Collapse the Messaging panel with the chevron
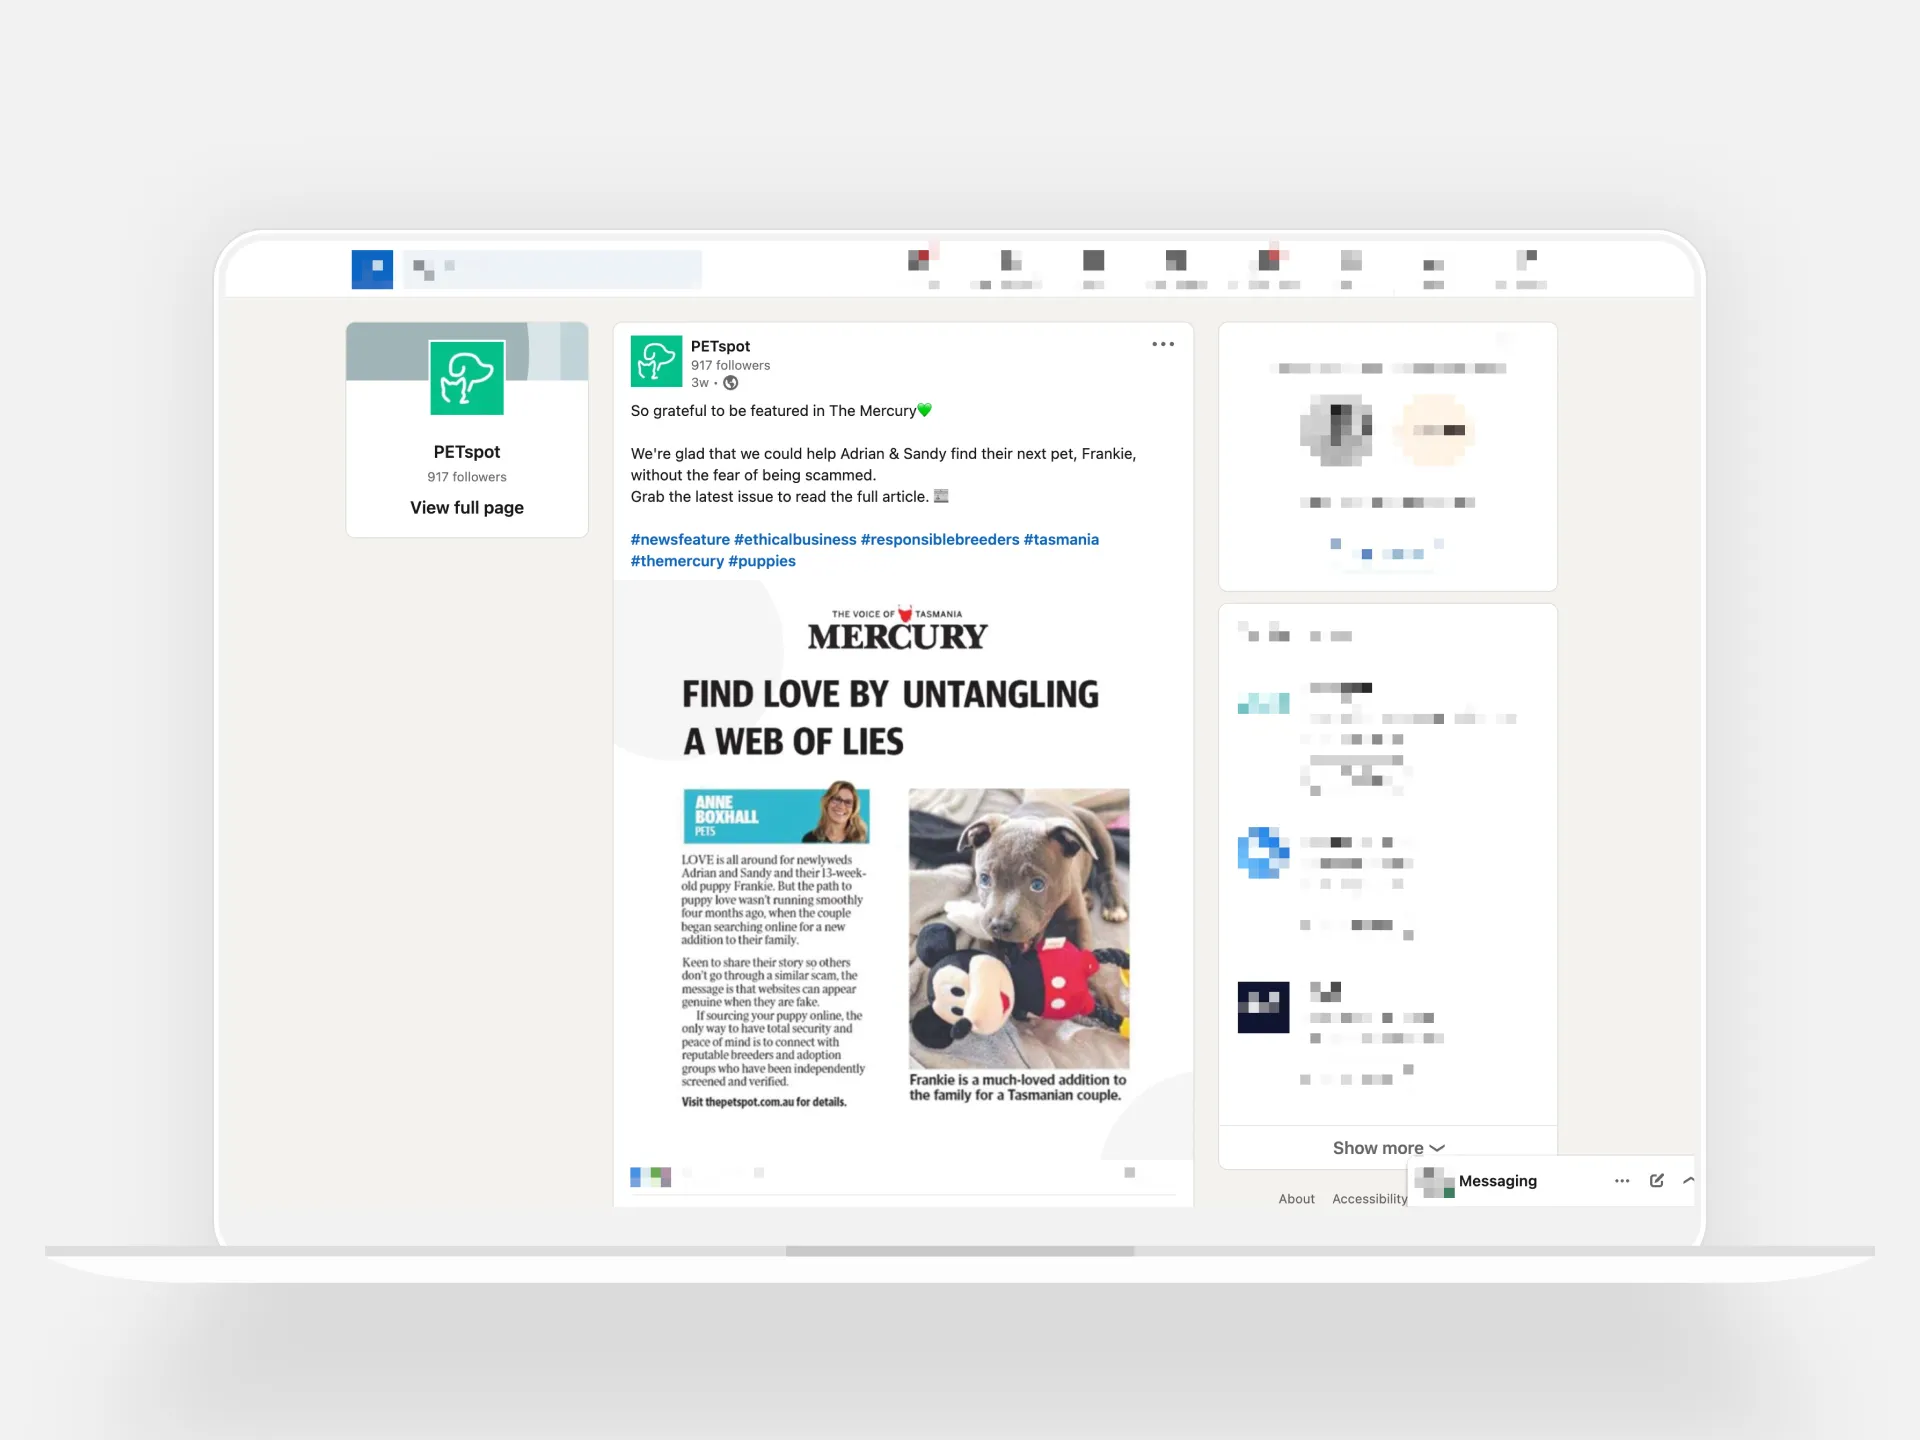The height and width of the screenshot is (1440, 1920). click(x=1689, y=1181)
